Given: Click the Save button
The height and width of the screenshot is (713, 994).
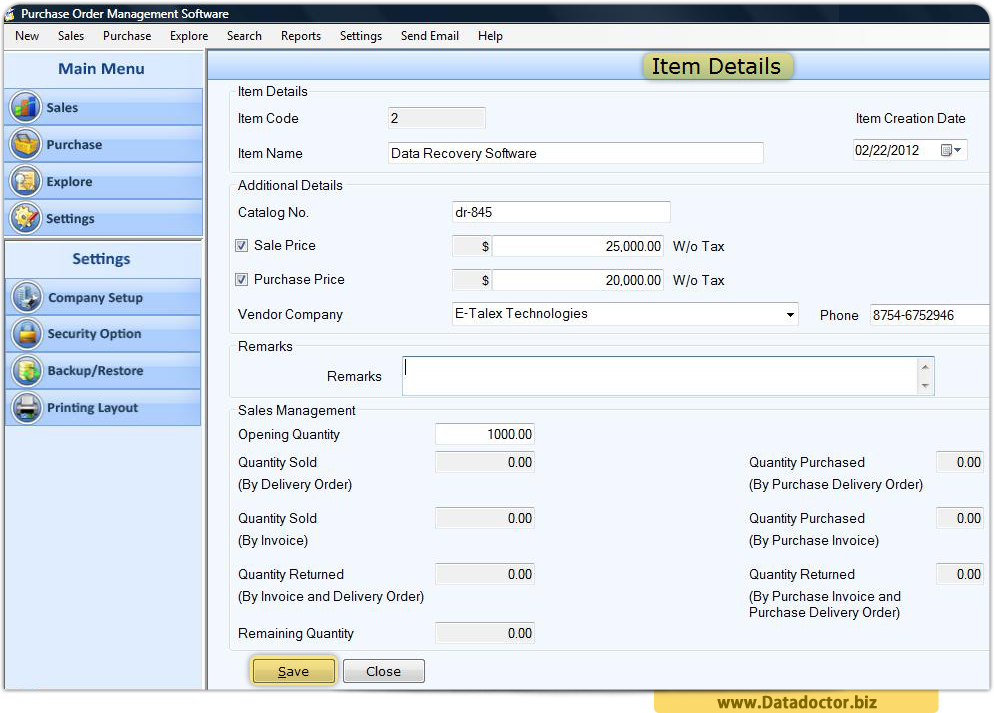Looking at the screenshot, I should (293, 671).
